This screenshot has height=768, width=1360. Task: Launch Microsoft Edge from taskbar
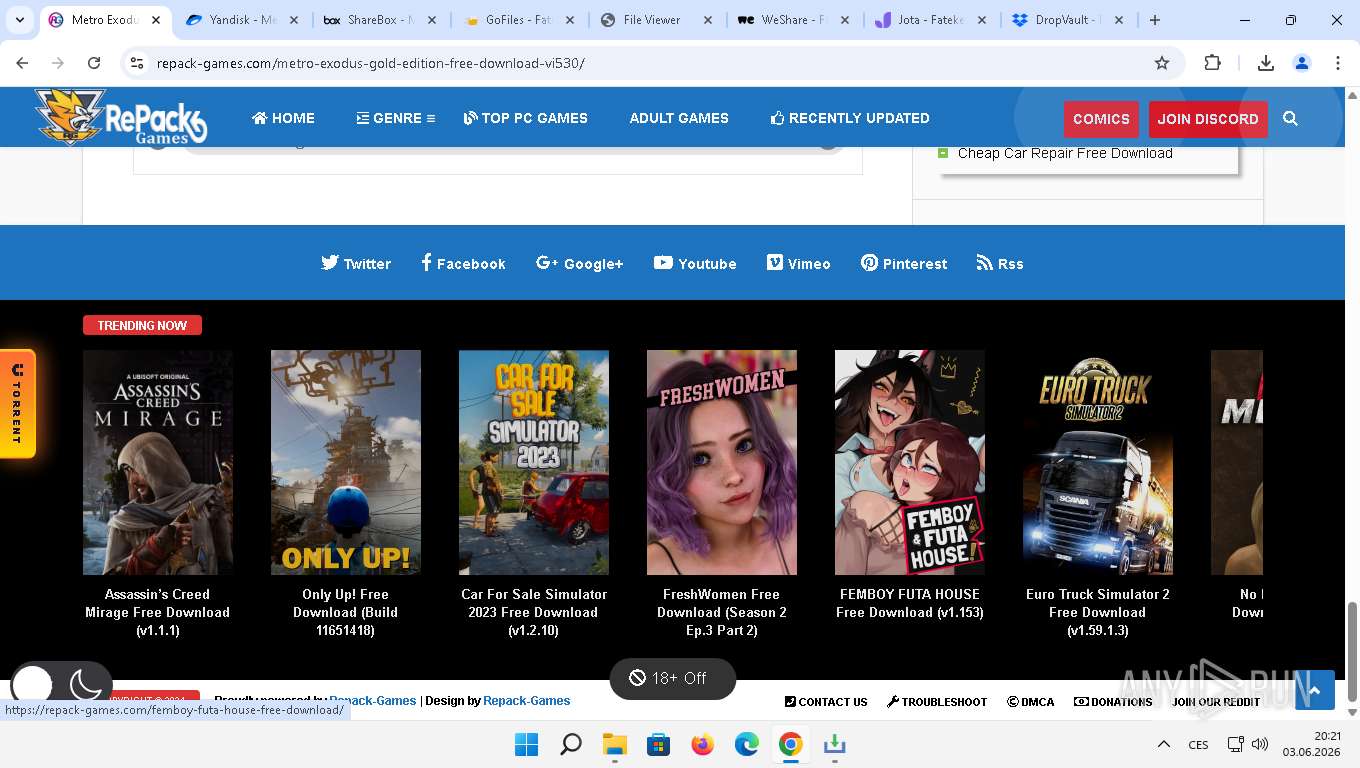click(747, 745)
